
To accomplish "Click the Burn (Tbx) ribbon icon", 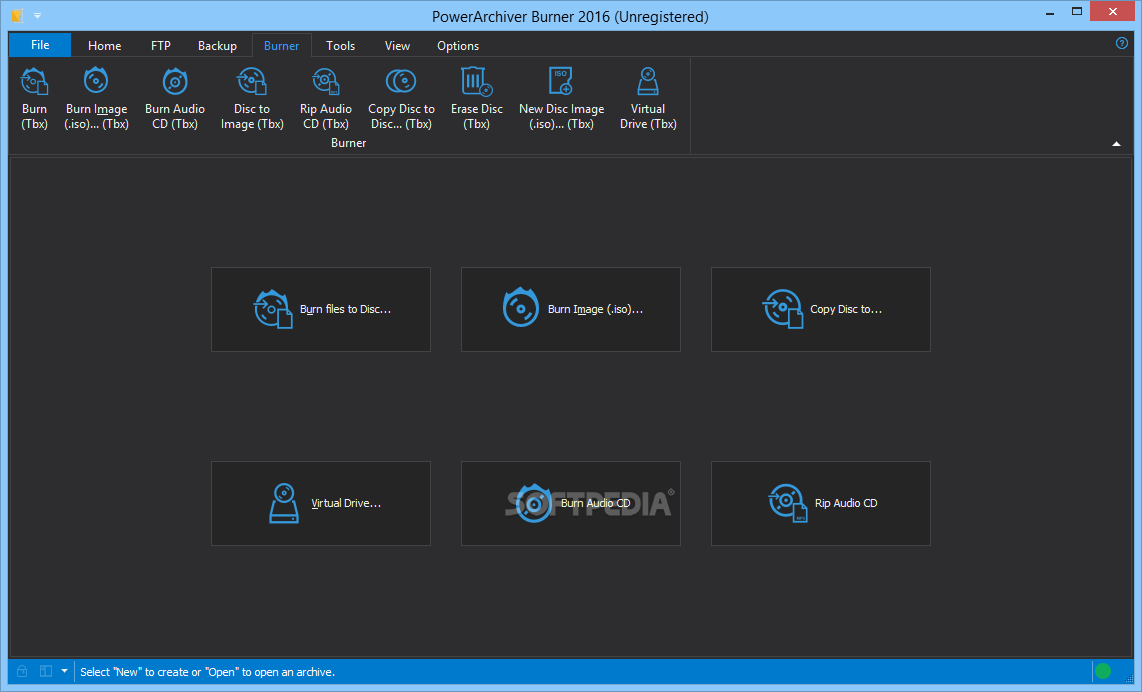I will click(x=34, y=98).
